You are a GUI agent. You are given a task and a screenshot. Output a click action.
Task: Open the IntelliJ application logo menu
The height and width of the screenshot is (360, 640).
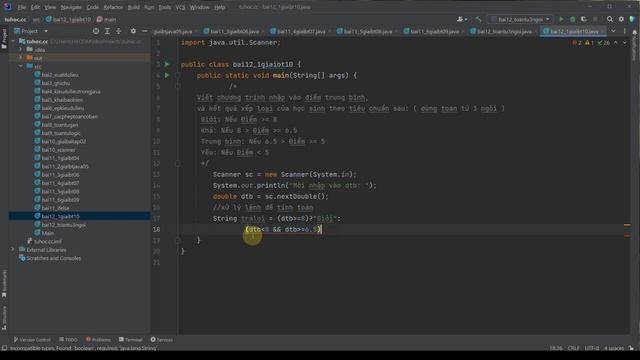[7, 7]
